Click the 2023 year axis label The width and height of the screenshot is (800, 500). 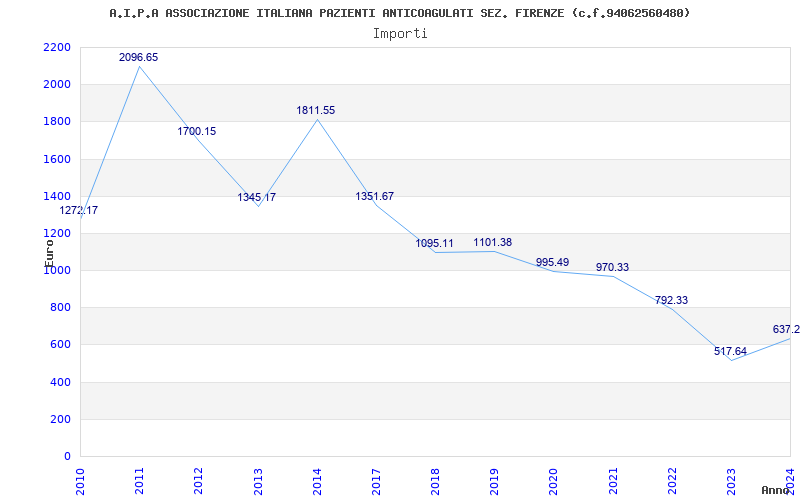tap(731, 477)
